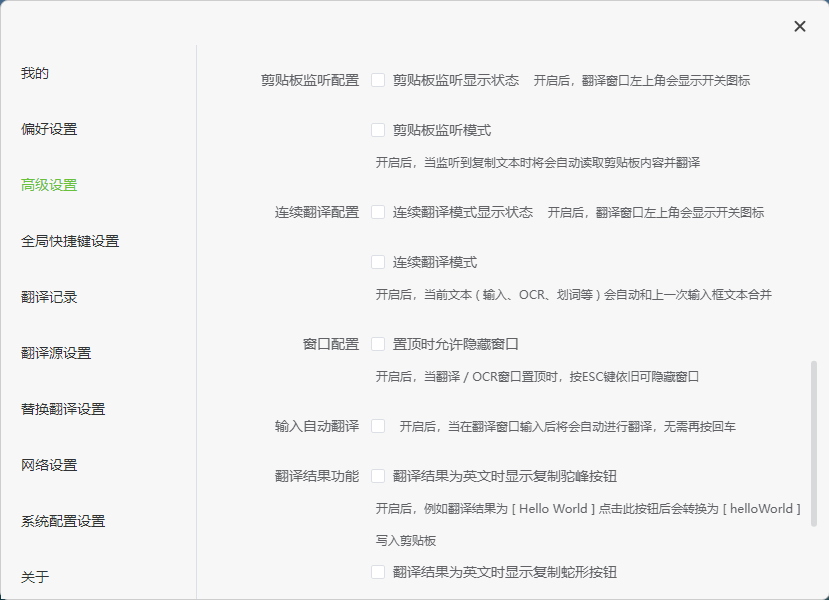The width and height of the screenshot is (829, 600).
Task: Toggle 置顶时允许隐藏窗口 checkbox
Action: (x=378, y=344)
